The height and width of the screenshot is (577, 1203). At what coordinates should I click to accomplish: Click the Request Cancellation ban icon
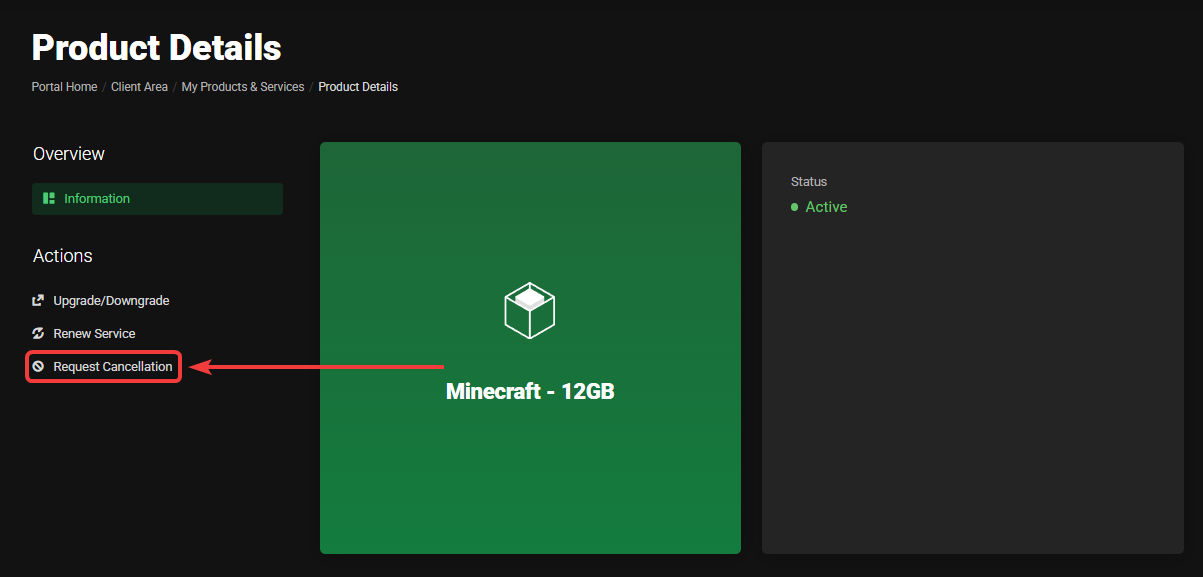[x=38, y=367]
